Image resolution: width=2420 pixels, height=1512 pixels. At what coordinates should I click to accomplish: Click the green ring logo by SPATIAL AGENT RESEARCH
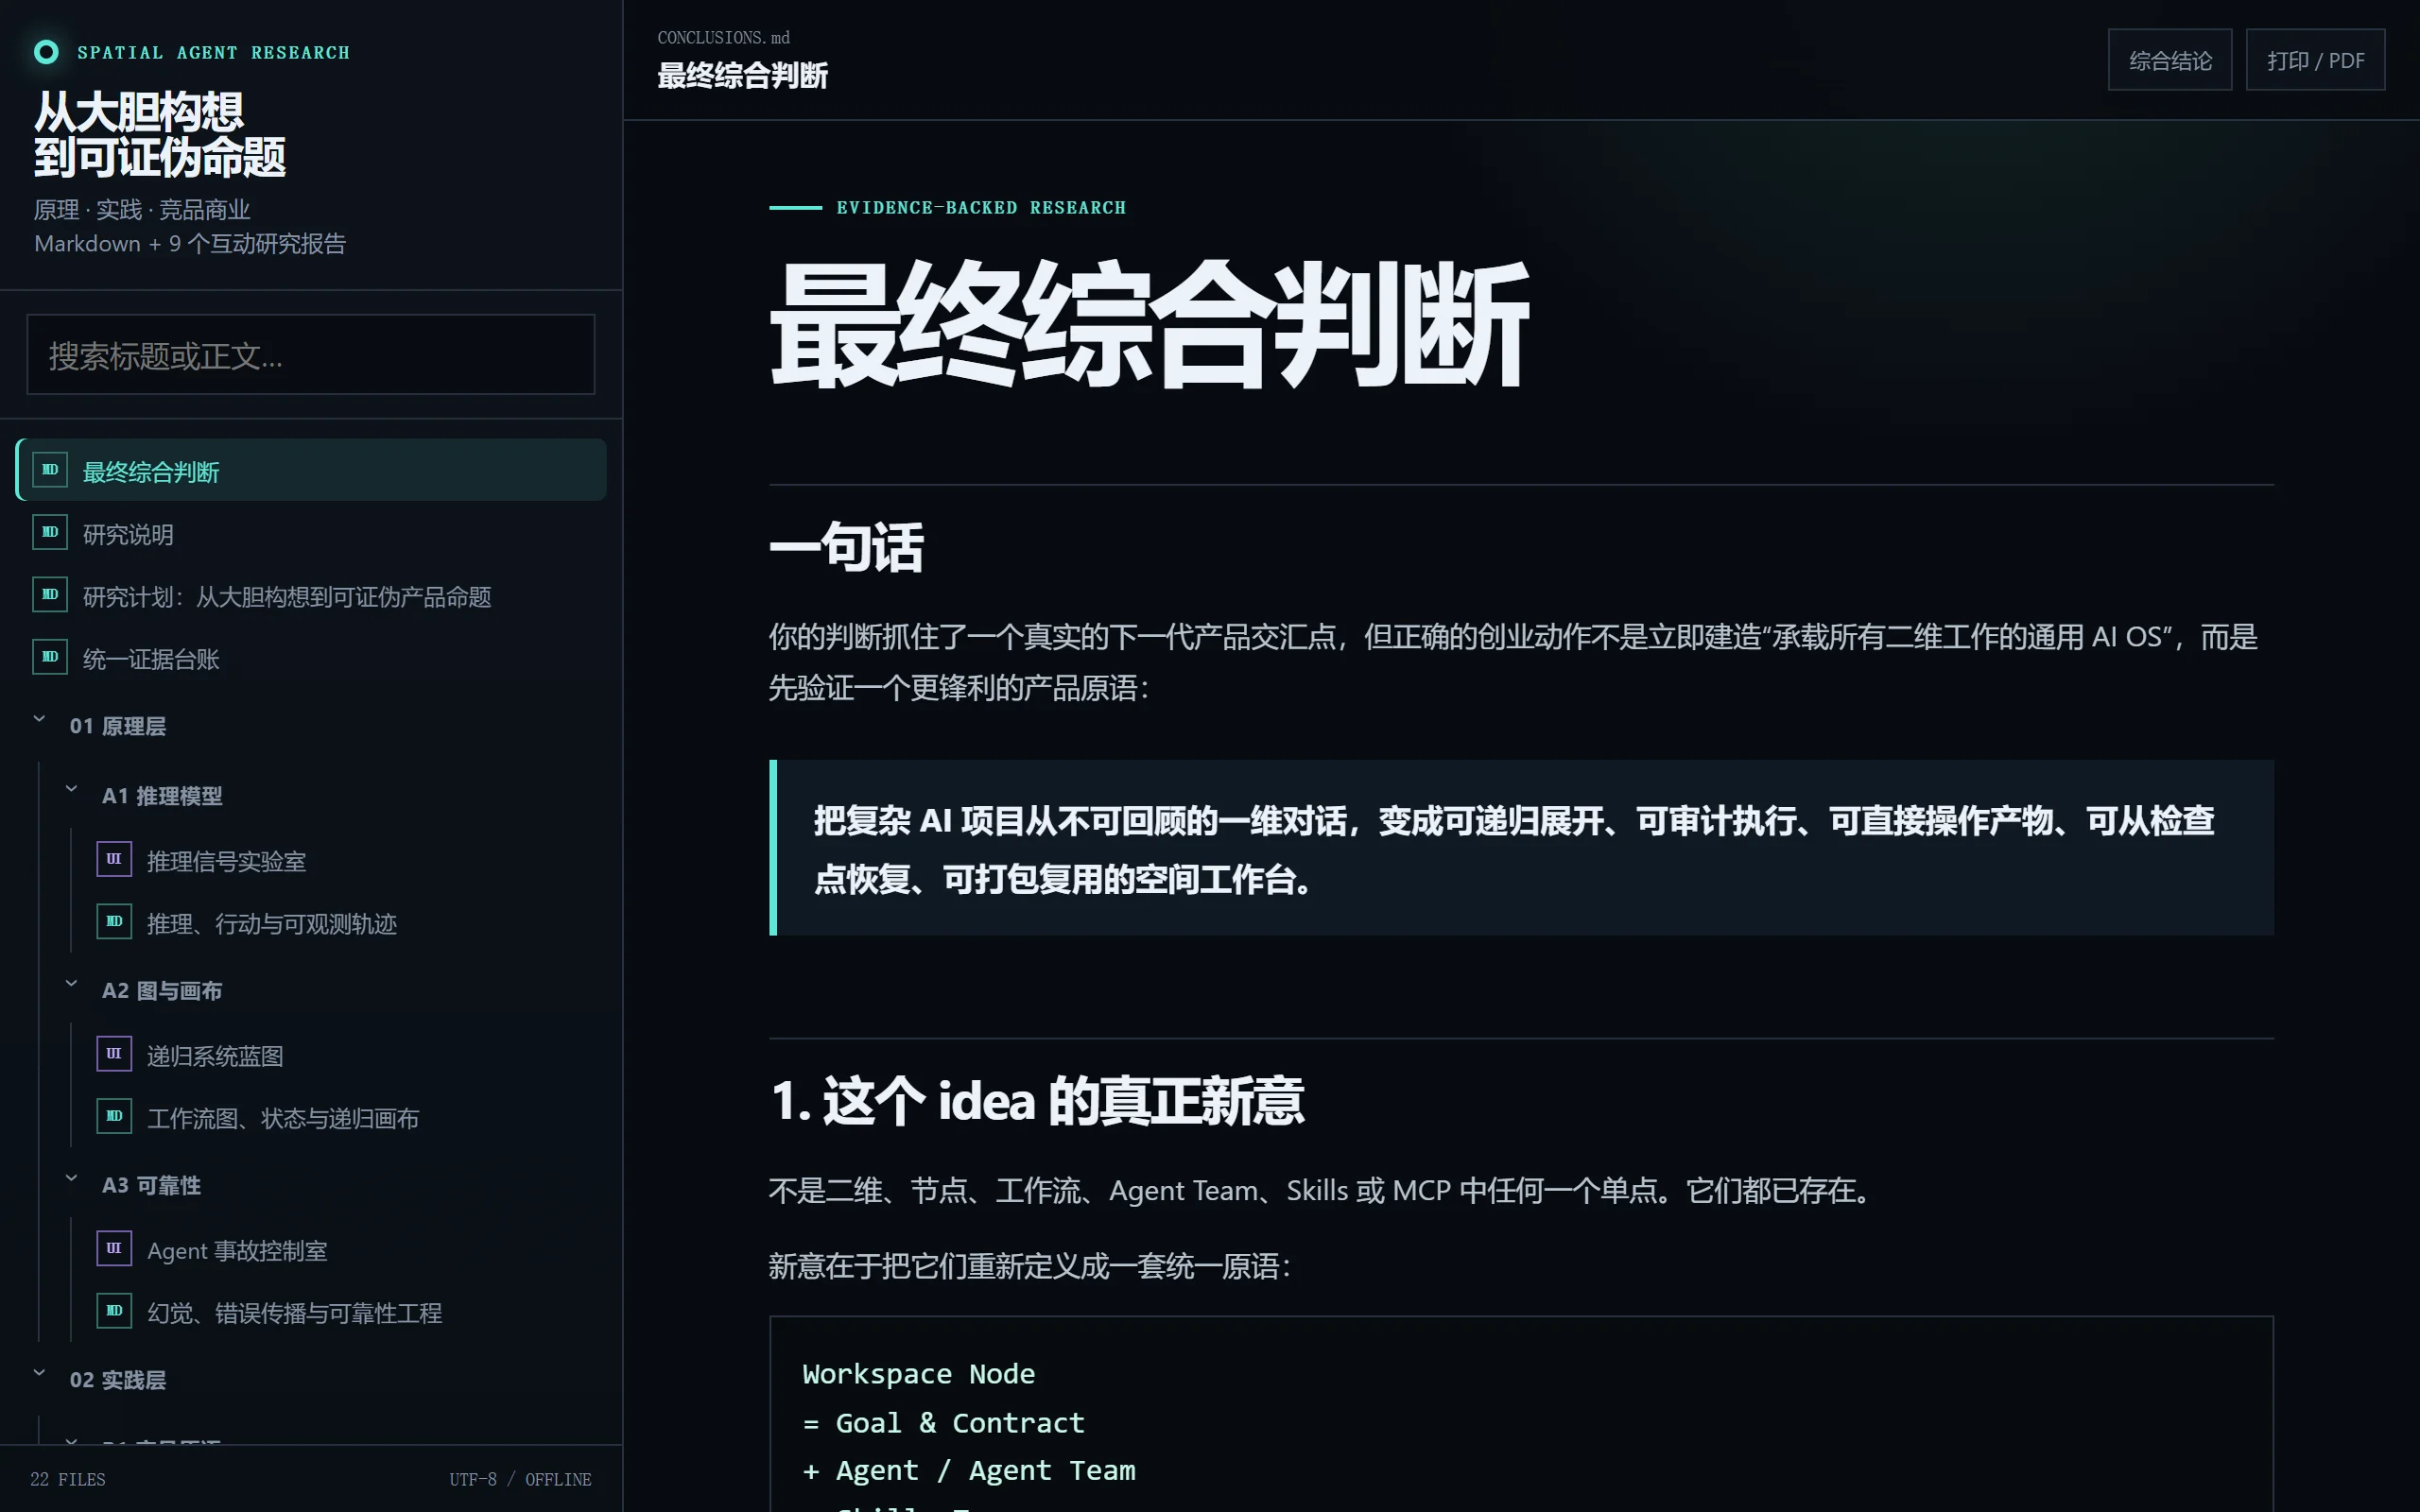pyautogui.click(x=46, y=52)
